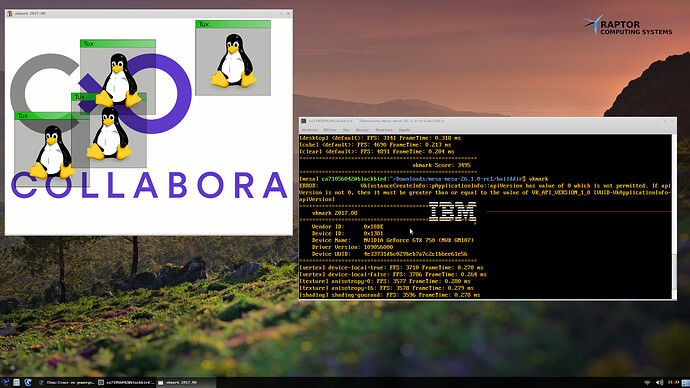Click the [texture] anisotropy=0 result line
Image resolution: width=690 pixels, height=388 pixels.
pos(385,281)
